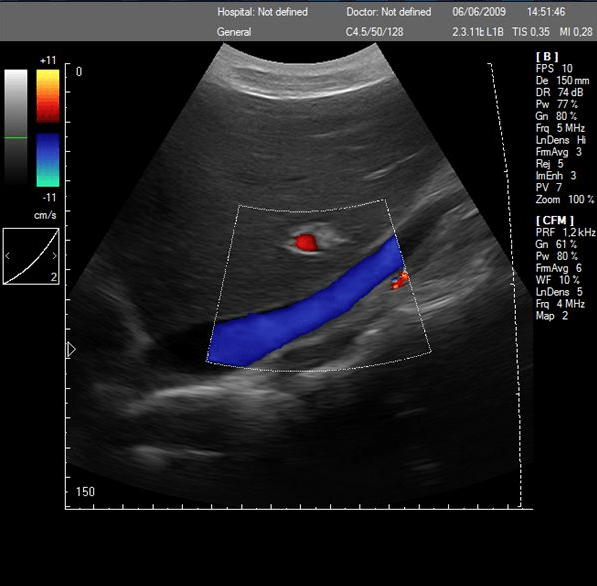
Task: Click the gamma curve box labeled 2
Action: (31, 256)
